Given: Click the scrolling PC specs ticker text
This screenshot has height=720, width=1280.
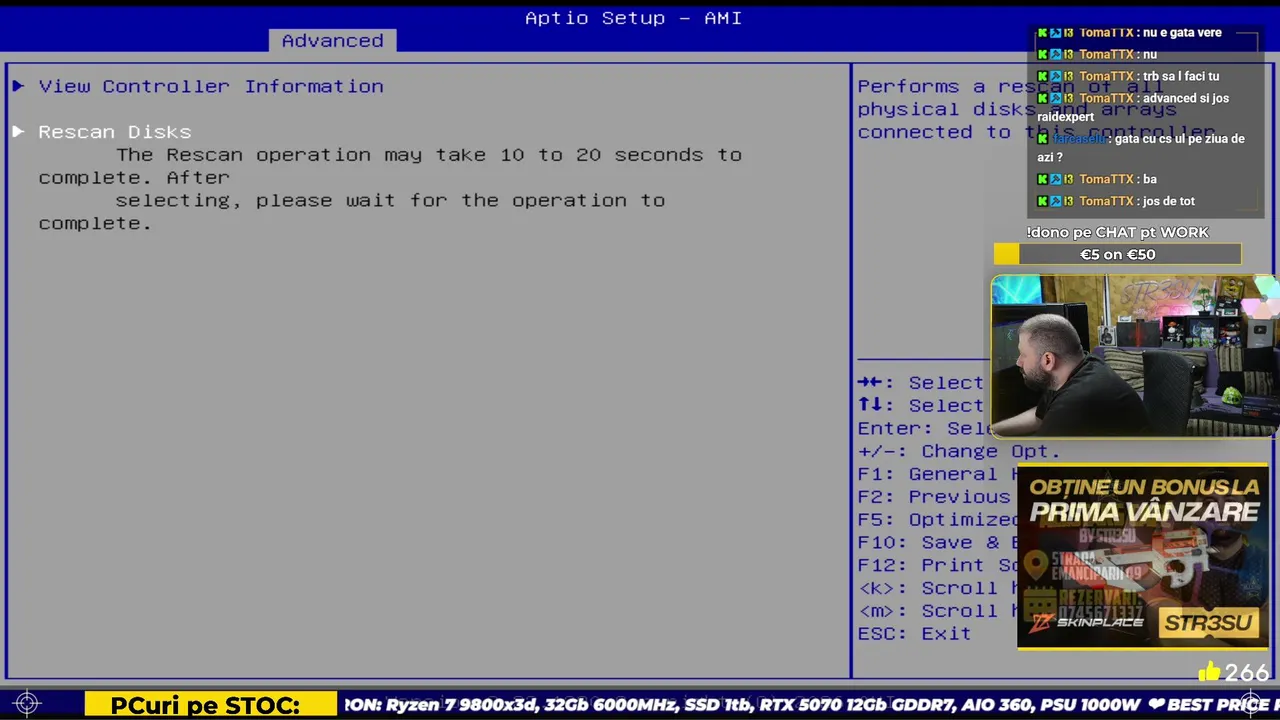Looking at the screenshot, I should coord(810,705).
